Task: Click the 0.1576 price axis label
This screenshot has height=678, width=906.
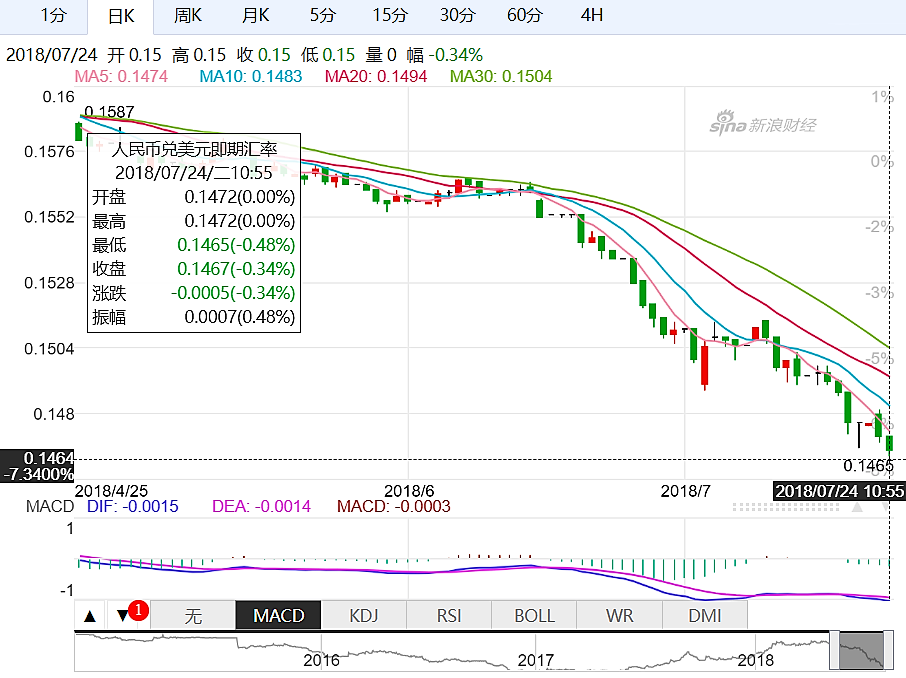Action: point(49,152)
